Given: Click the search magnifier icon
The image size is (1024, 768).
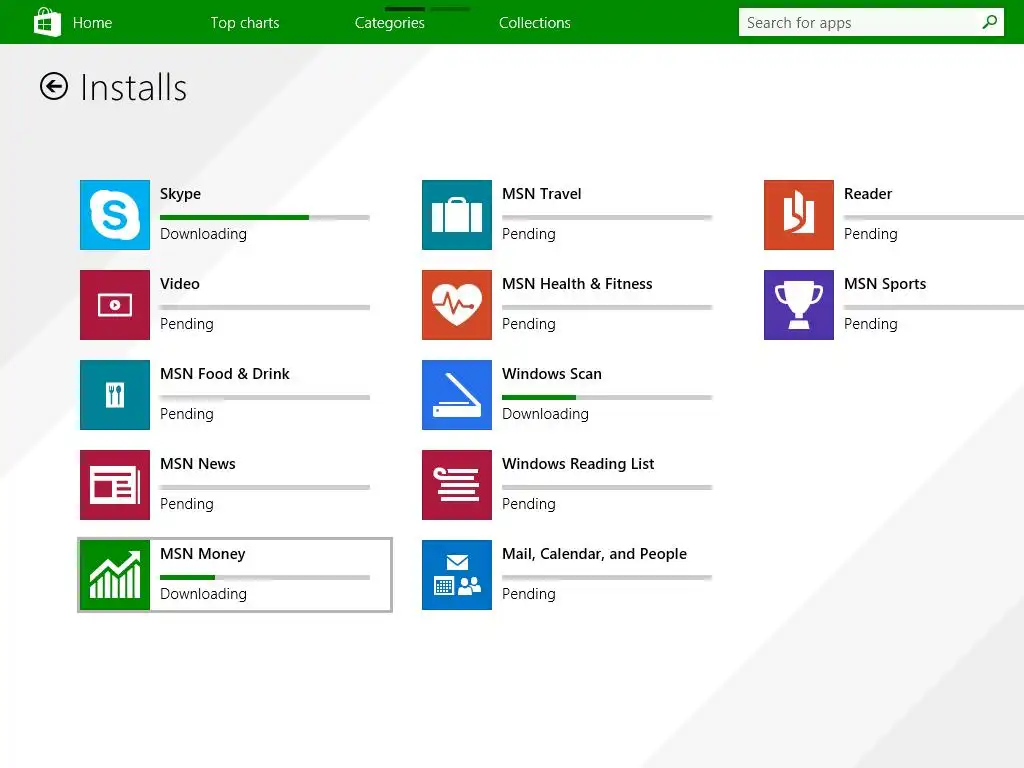Looking at the screenshot, I should tap(989, 22).
